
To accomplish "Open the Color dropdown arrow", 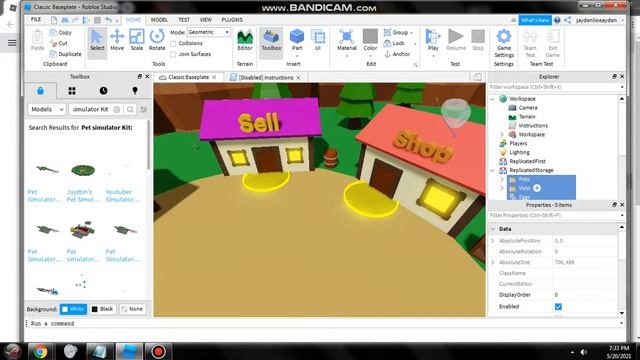I will (370, 56).
